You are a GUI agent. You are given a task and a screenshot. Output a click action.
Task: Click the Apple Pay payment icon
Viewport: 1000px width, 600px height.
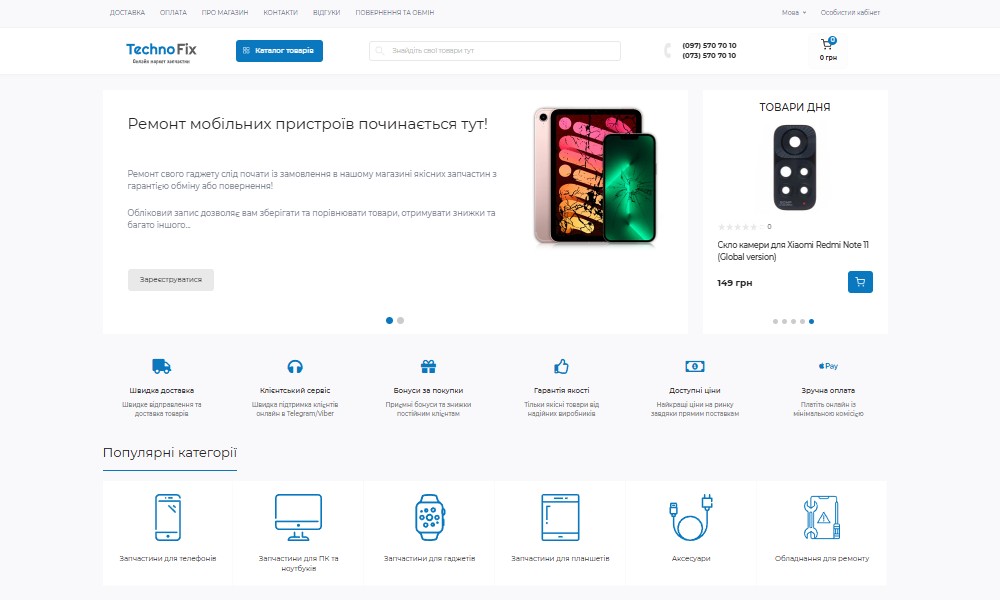pos(828,366)
